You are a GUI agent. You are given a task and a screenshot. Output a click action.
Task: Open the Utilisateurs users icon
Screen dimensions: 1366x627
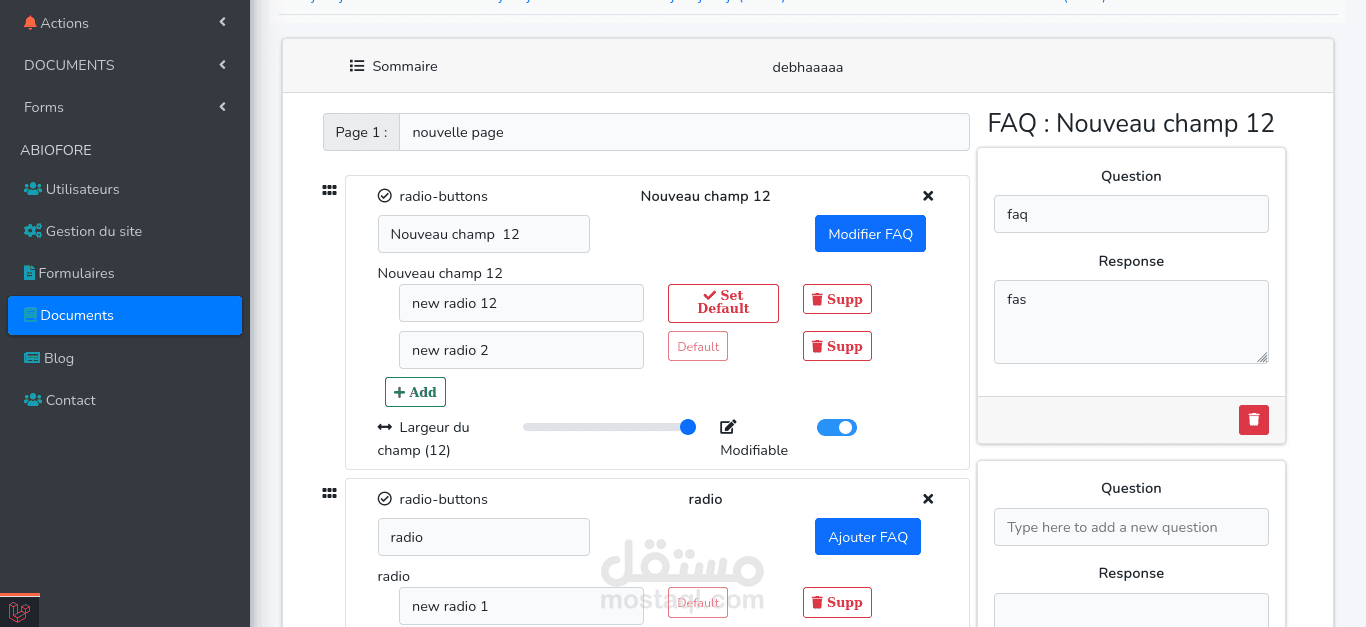[x=33, y=189]
